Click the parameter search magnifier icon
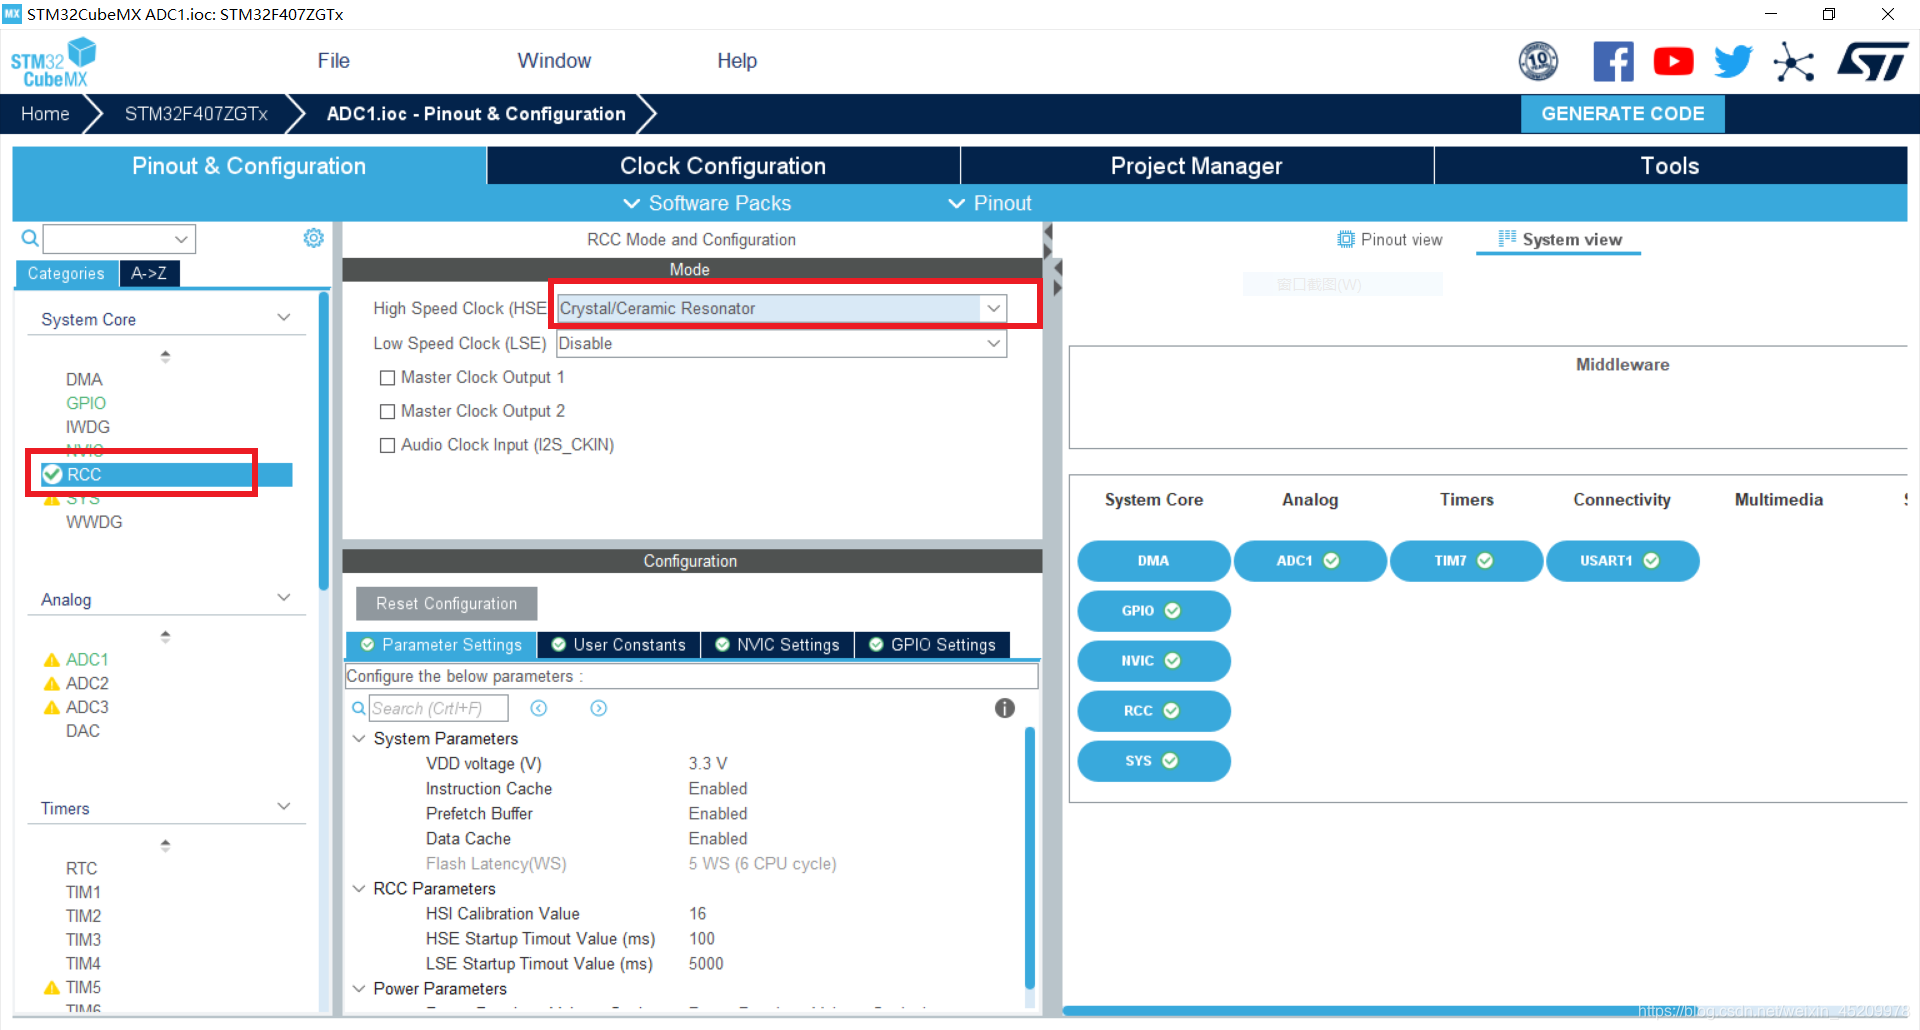This screenshot has width=1920, height=1030. point(358,708)
